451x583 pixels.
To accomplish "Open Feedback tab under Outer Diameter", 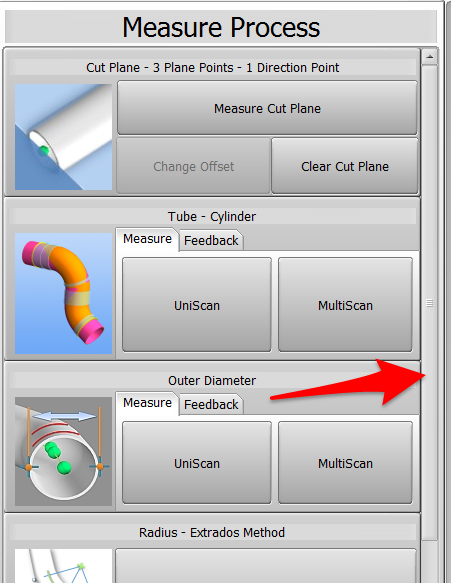I will pyautogui.click(x=211, y=404).
